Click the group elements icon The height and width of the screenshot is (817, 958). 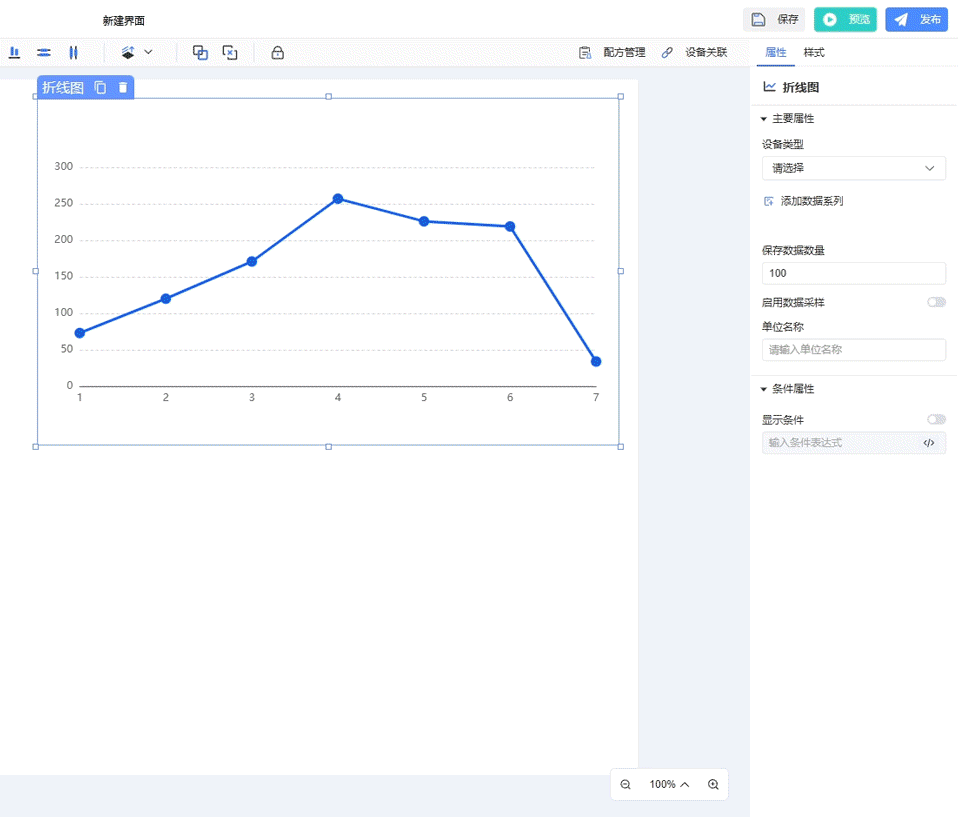(x=200, y=53)
